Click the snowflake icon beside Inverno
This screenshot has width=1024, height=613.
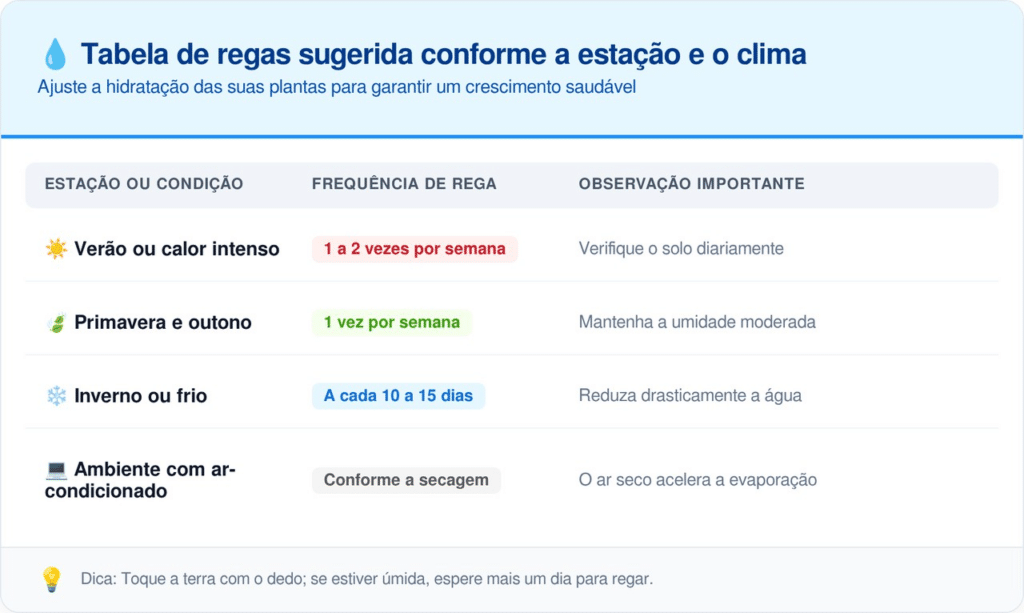[56, 396]
